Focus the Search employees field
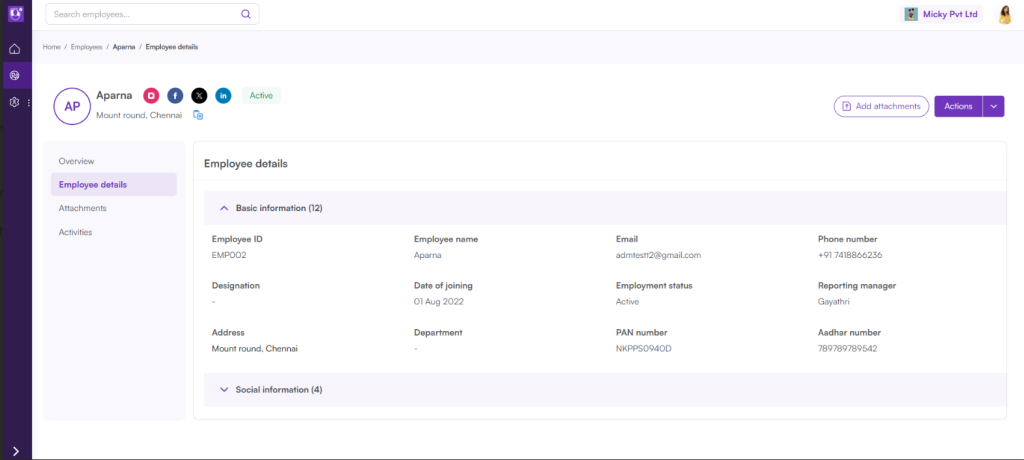This screenshot has height=460, width=1024. pos(152,14)
